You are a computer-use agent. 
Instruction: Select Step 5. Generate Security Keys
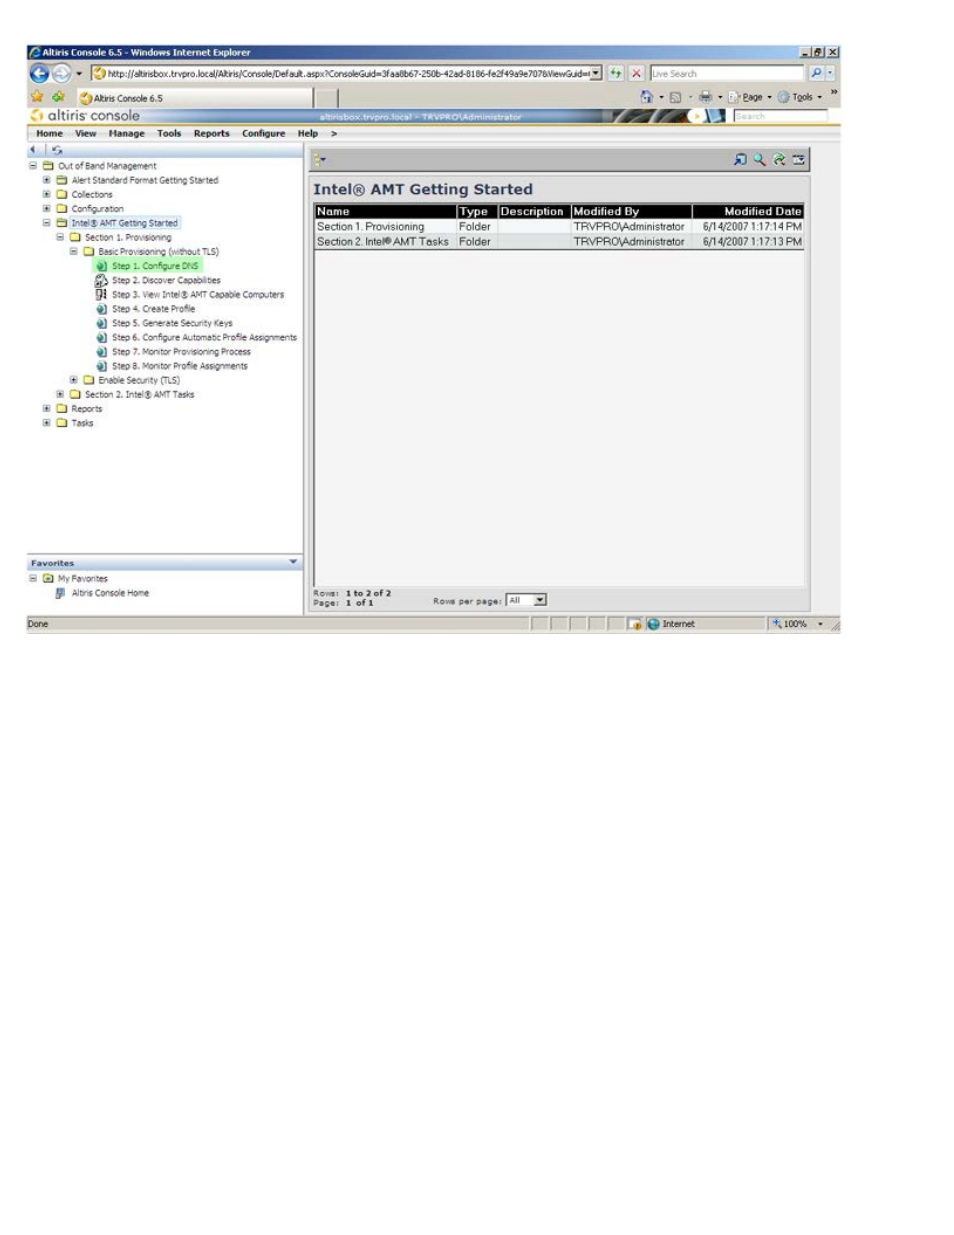coord(172,323)
